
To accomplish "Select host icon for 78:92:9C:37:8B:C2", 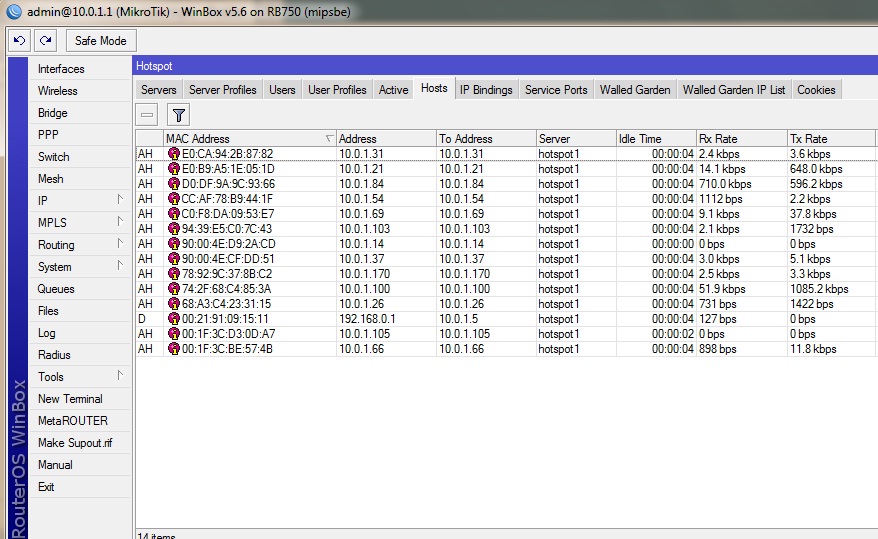I will [174, 274].
